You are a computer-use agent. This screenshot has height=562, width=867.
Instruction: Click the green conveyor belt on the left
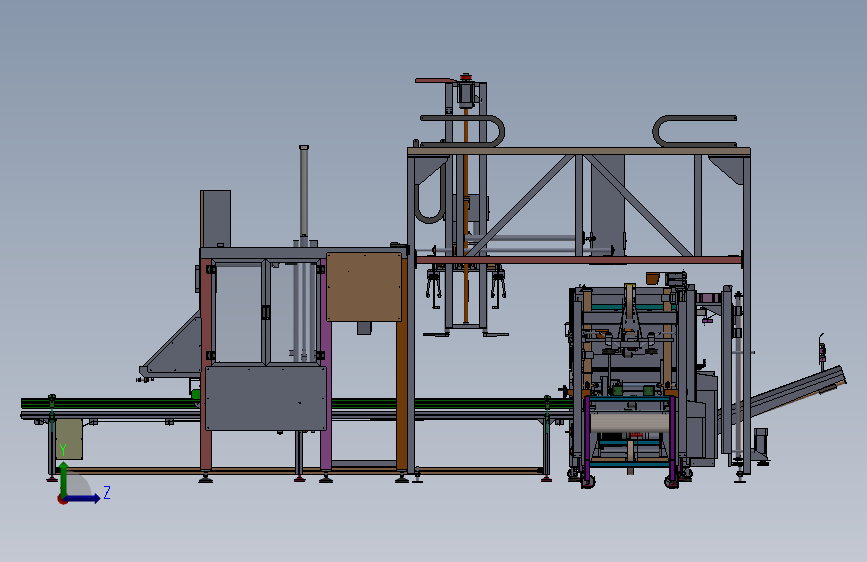click(x=111, y=403)
